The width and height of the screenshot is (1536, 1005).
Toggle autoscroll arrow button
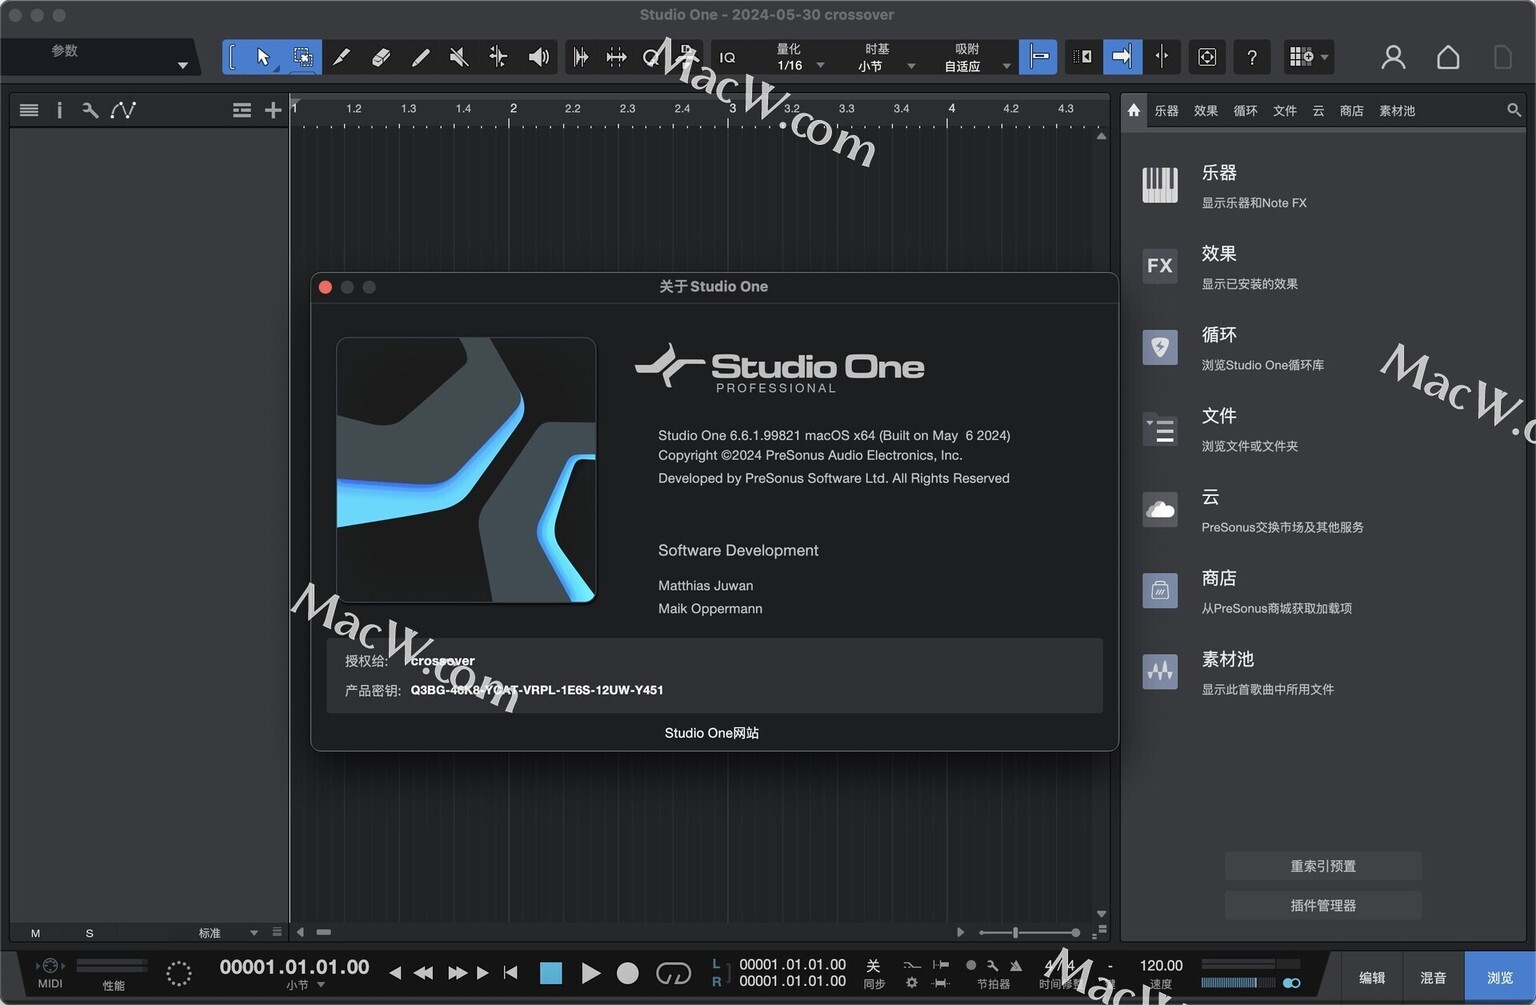tap(1122, 57)
